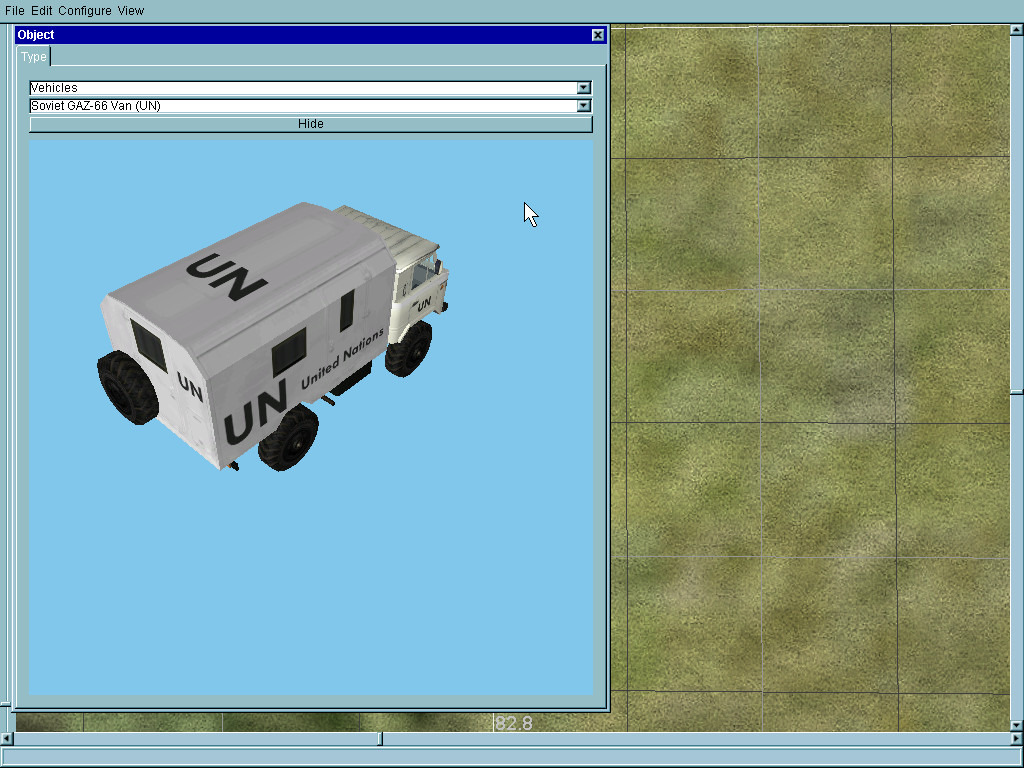Click the 82.8 coordinate label
Viewport: 1024px width, 768px height.
coord(514,723)
